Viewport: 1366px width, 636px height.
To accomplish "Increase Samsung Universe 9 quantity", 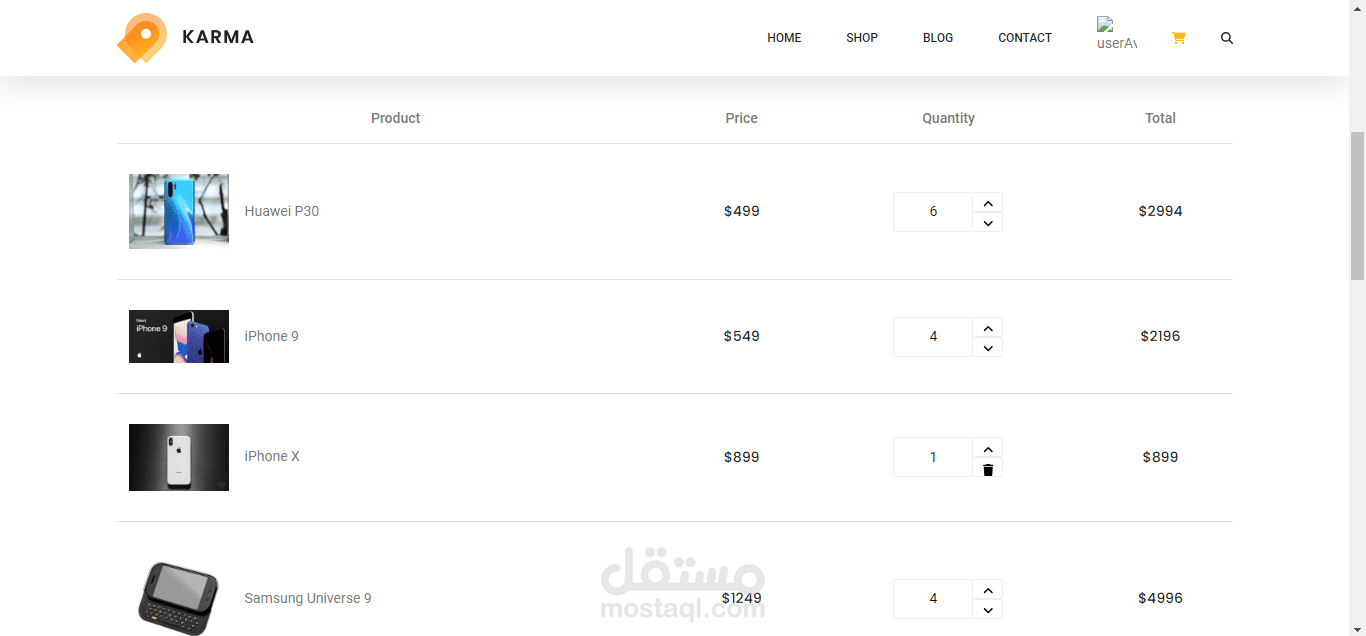I will 988,590.
